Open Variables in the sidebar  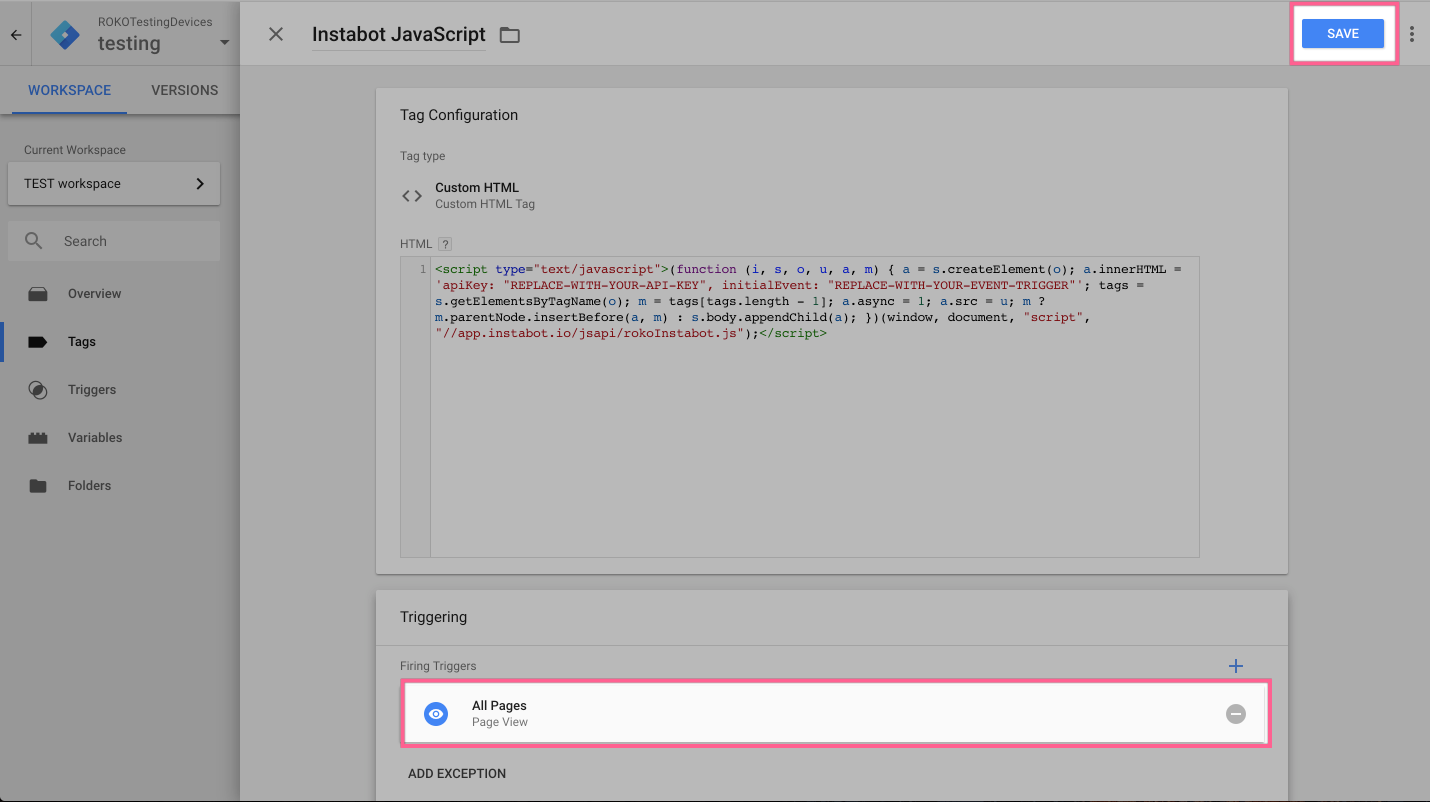(x=95, y=438)
